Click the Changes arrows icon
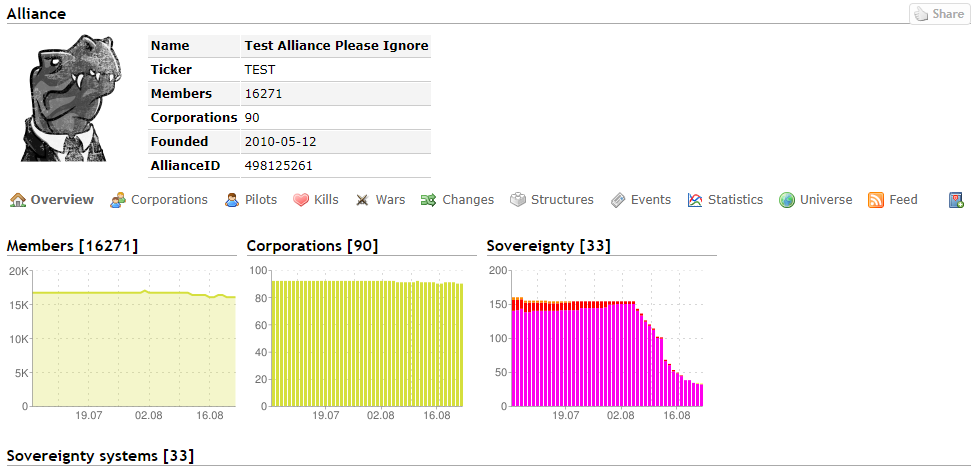The image size is (977, 472). (428, 200)
